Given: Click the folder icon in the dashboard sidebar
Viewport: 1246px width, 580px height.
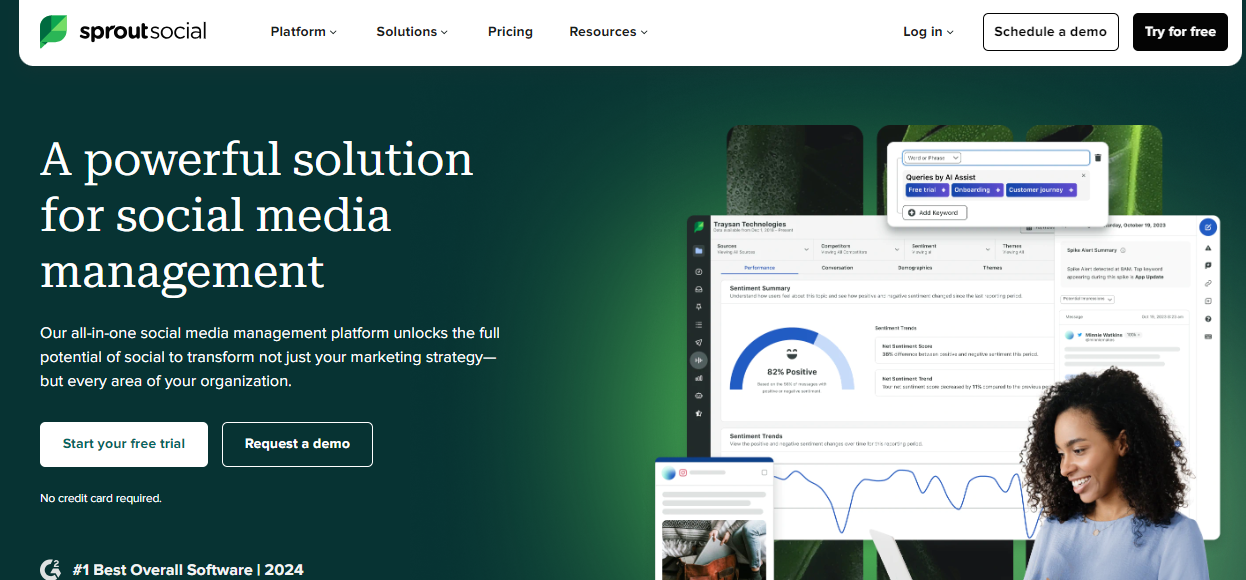Looking at the screenshot, I should pyautogui.click(x=699, y=250).
